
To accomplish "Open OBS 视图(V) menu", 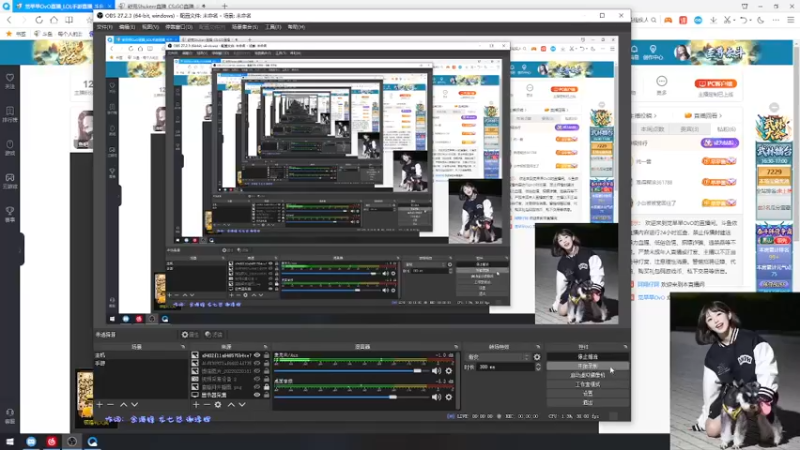I will click(151, 27).
